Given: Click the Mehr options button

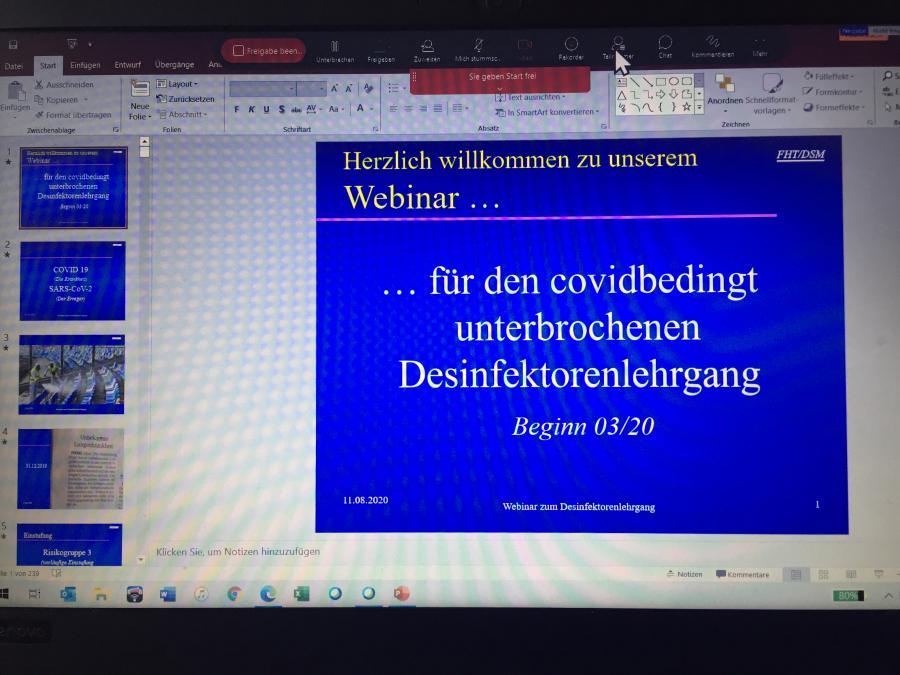Looking at the screenshot, I should [x=760, y=46].
